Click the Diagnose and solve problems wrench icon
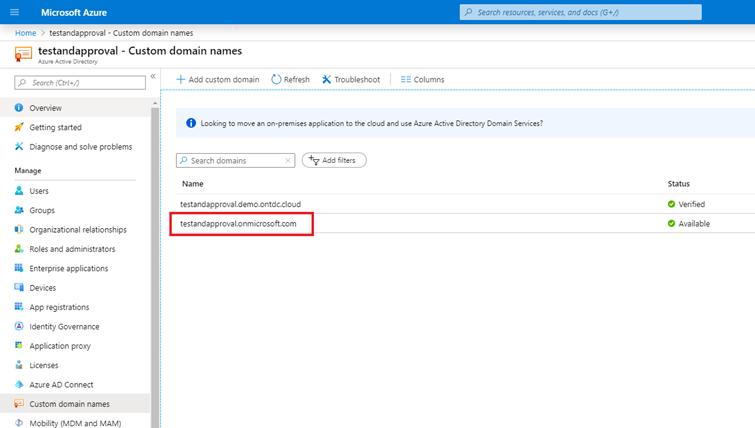 19,146
